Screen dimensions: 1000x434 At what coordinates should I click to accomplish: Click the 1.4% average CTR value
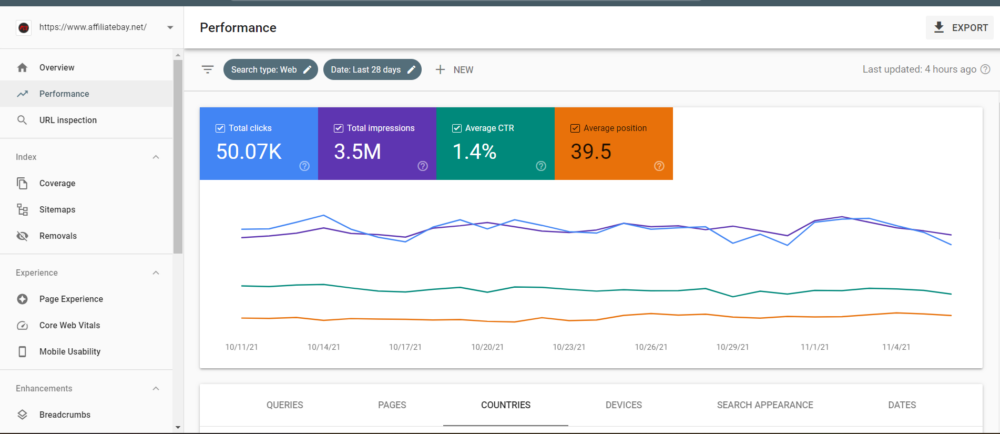point(474,152)
